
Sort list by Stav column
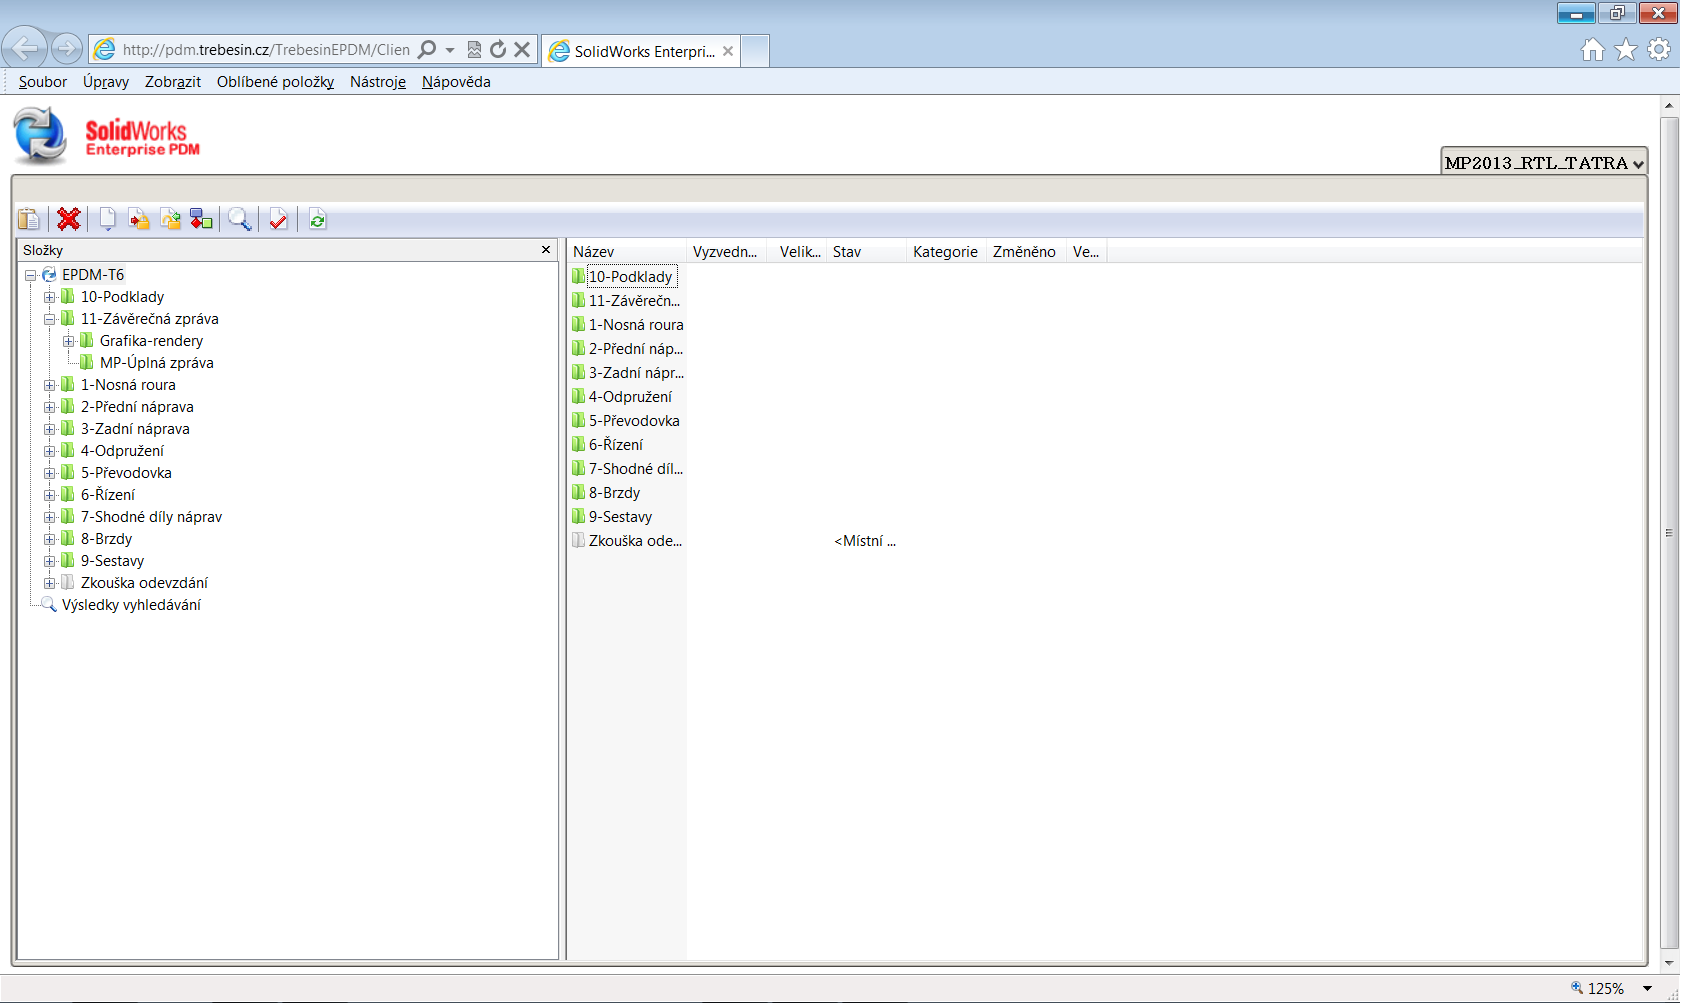click(866, 252)
